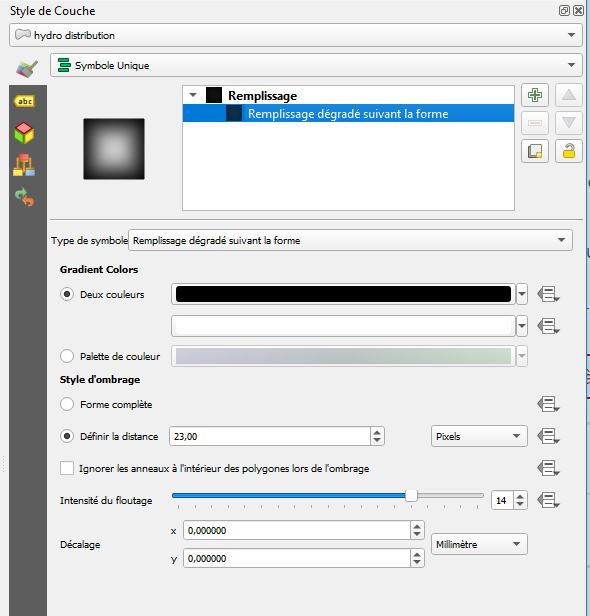The image size is (590, 616).
Task: Open data-defined override for blur intensity
Action: (x=548, y=500)
